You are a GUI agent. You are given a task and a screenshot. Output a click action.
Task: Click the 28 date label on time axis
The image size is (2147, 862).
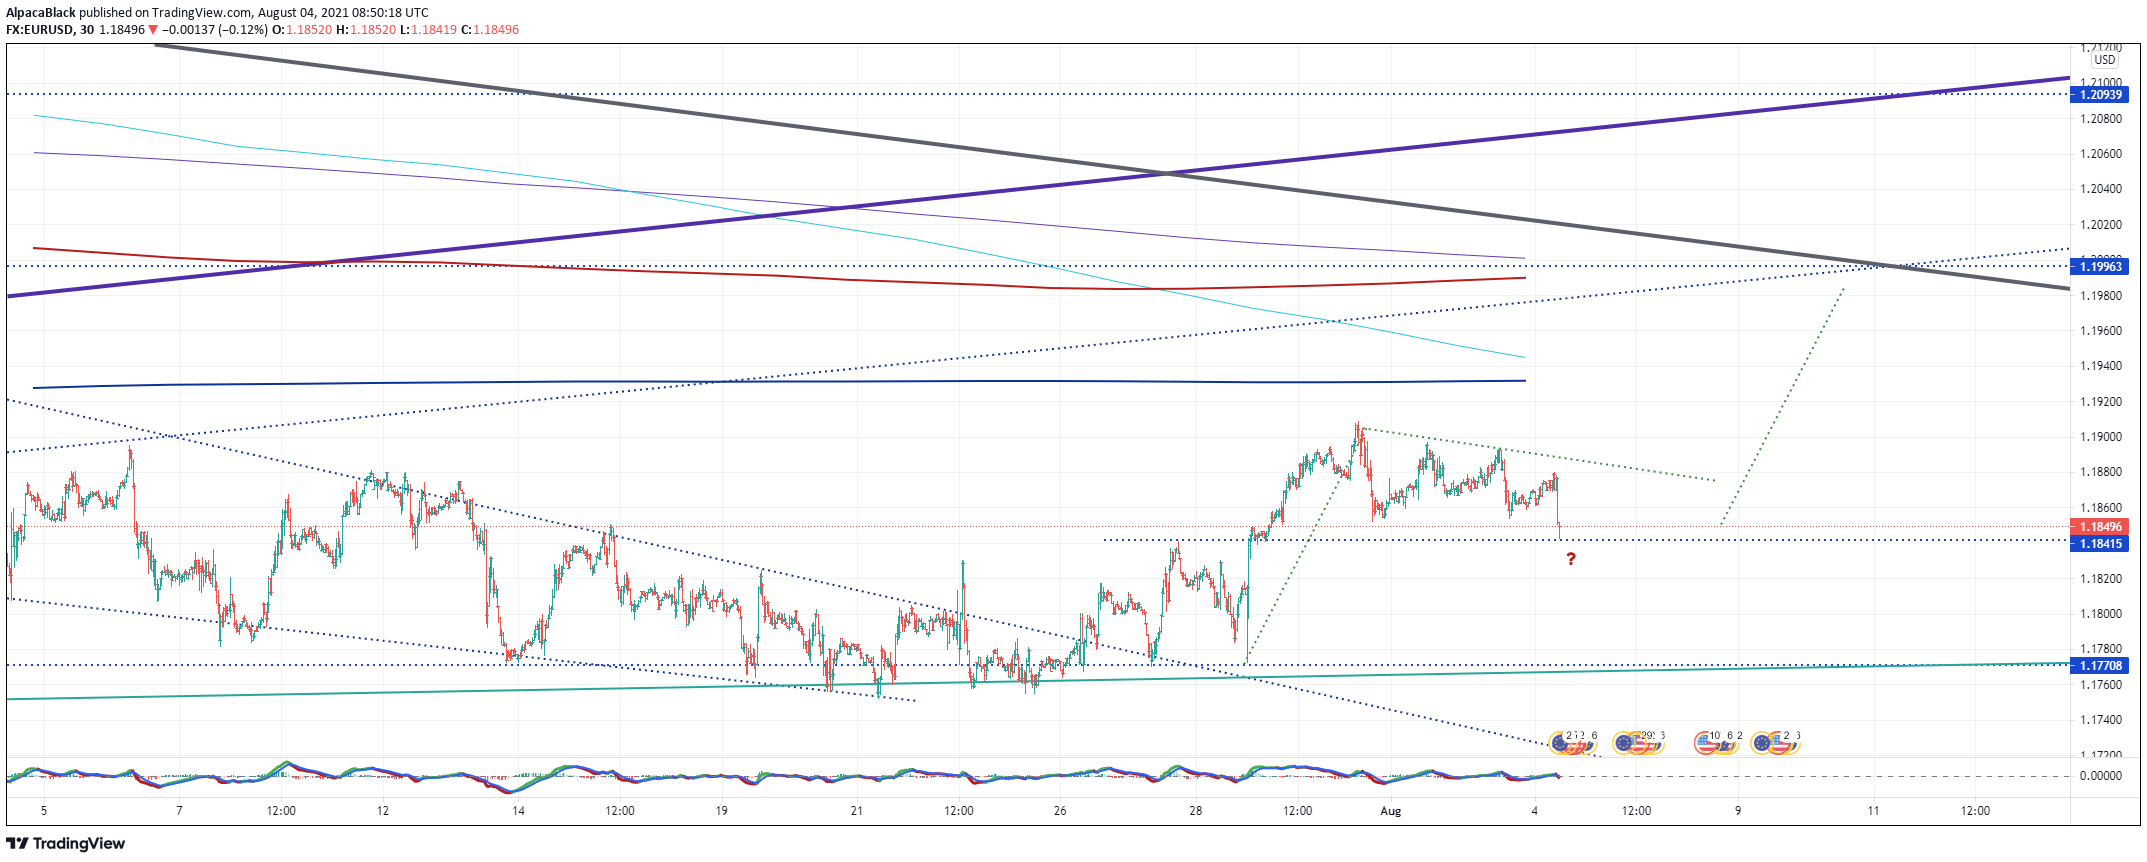[x=1196, y=811]
